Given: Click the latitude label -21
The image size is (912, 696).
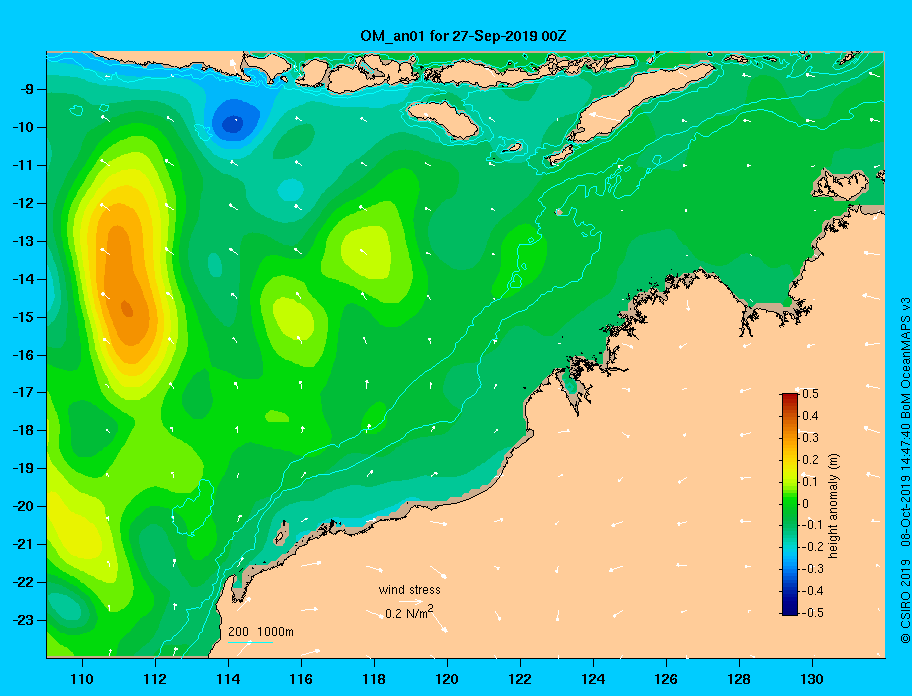Looking at the screenshot, I should 22,545.
